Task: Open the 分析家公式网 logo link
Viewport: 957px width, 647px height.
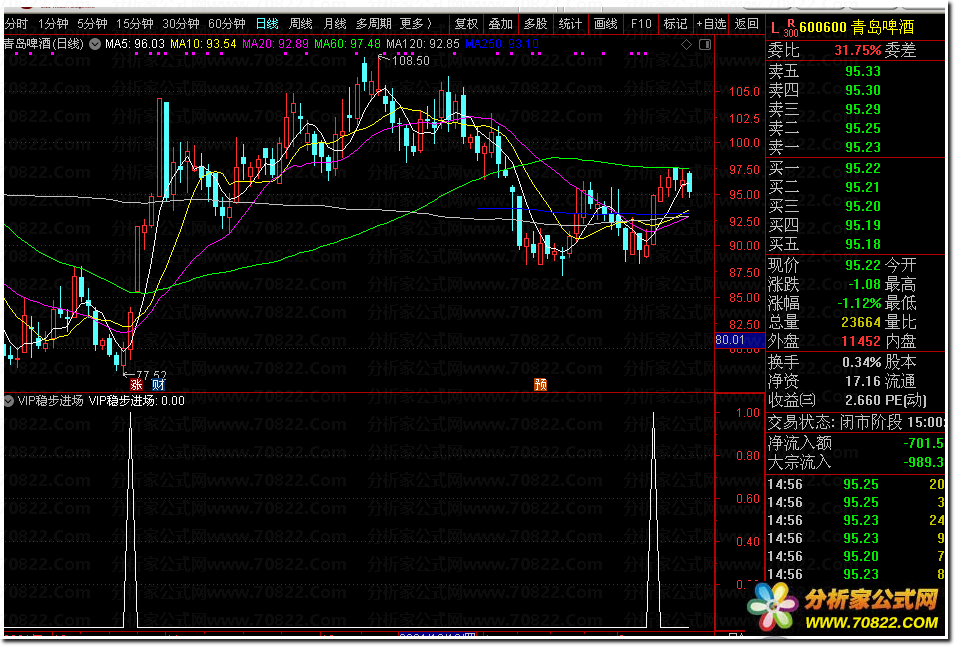Action: point(843,609)
